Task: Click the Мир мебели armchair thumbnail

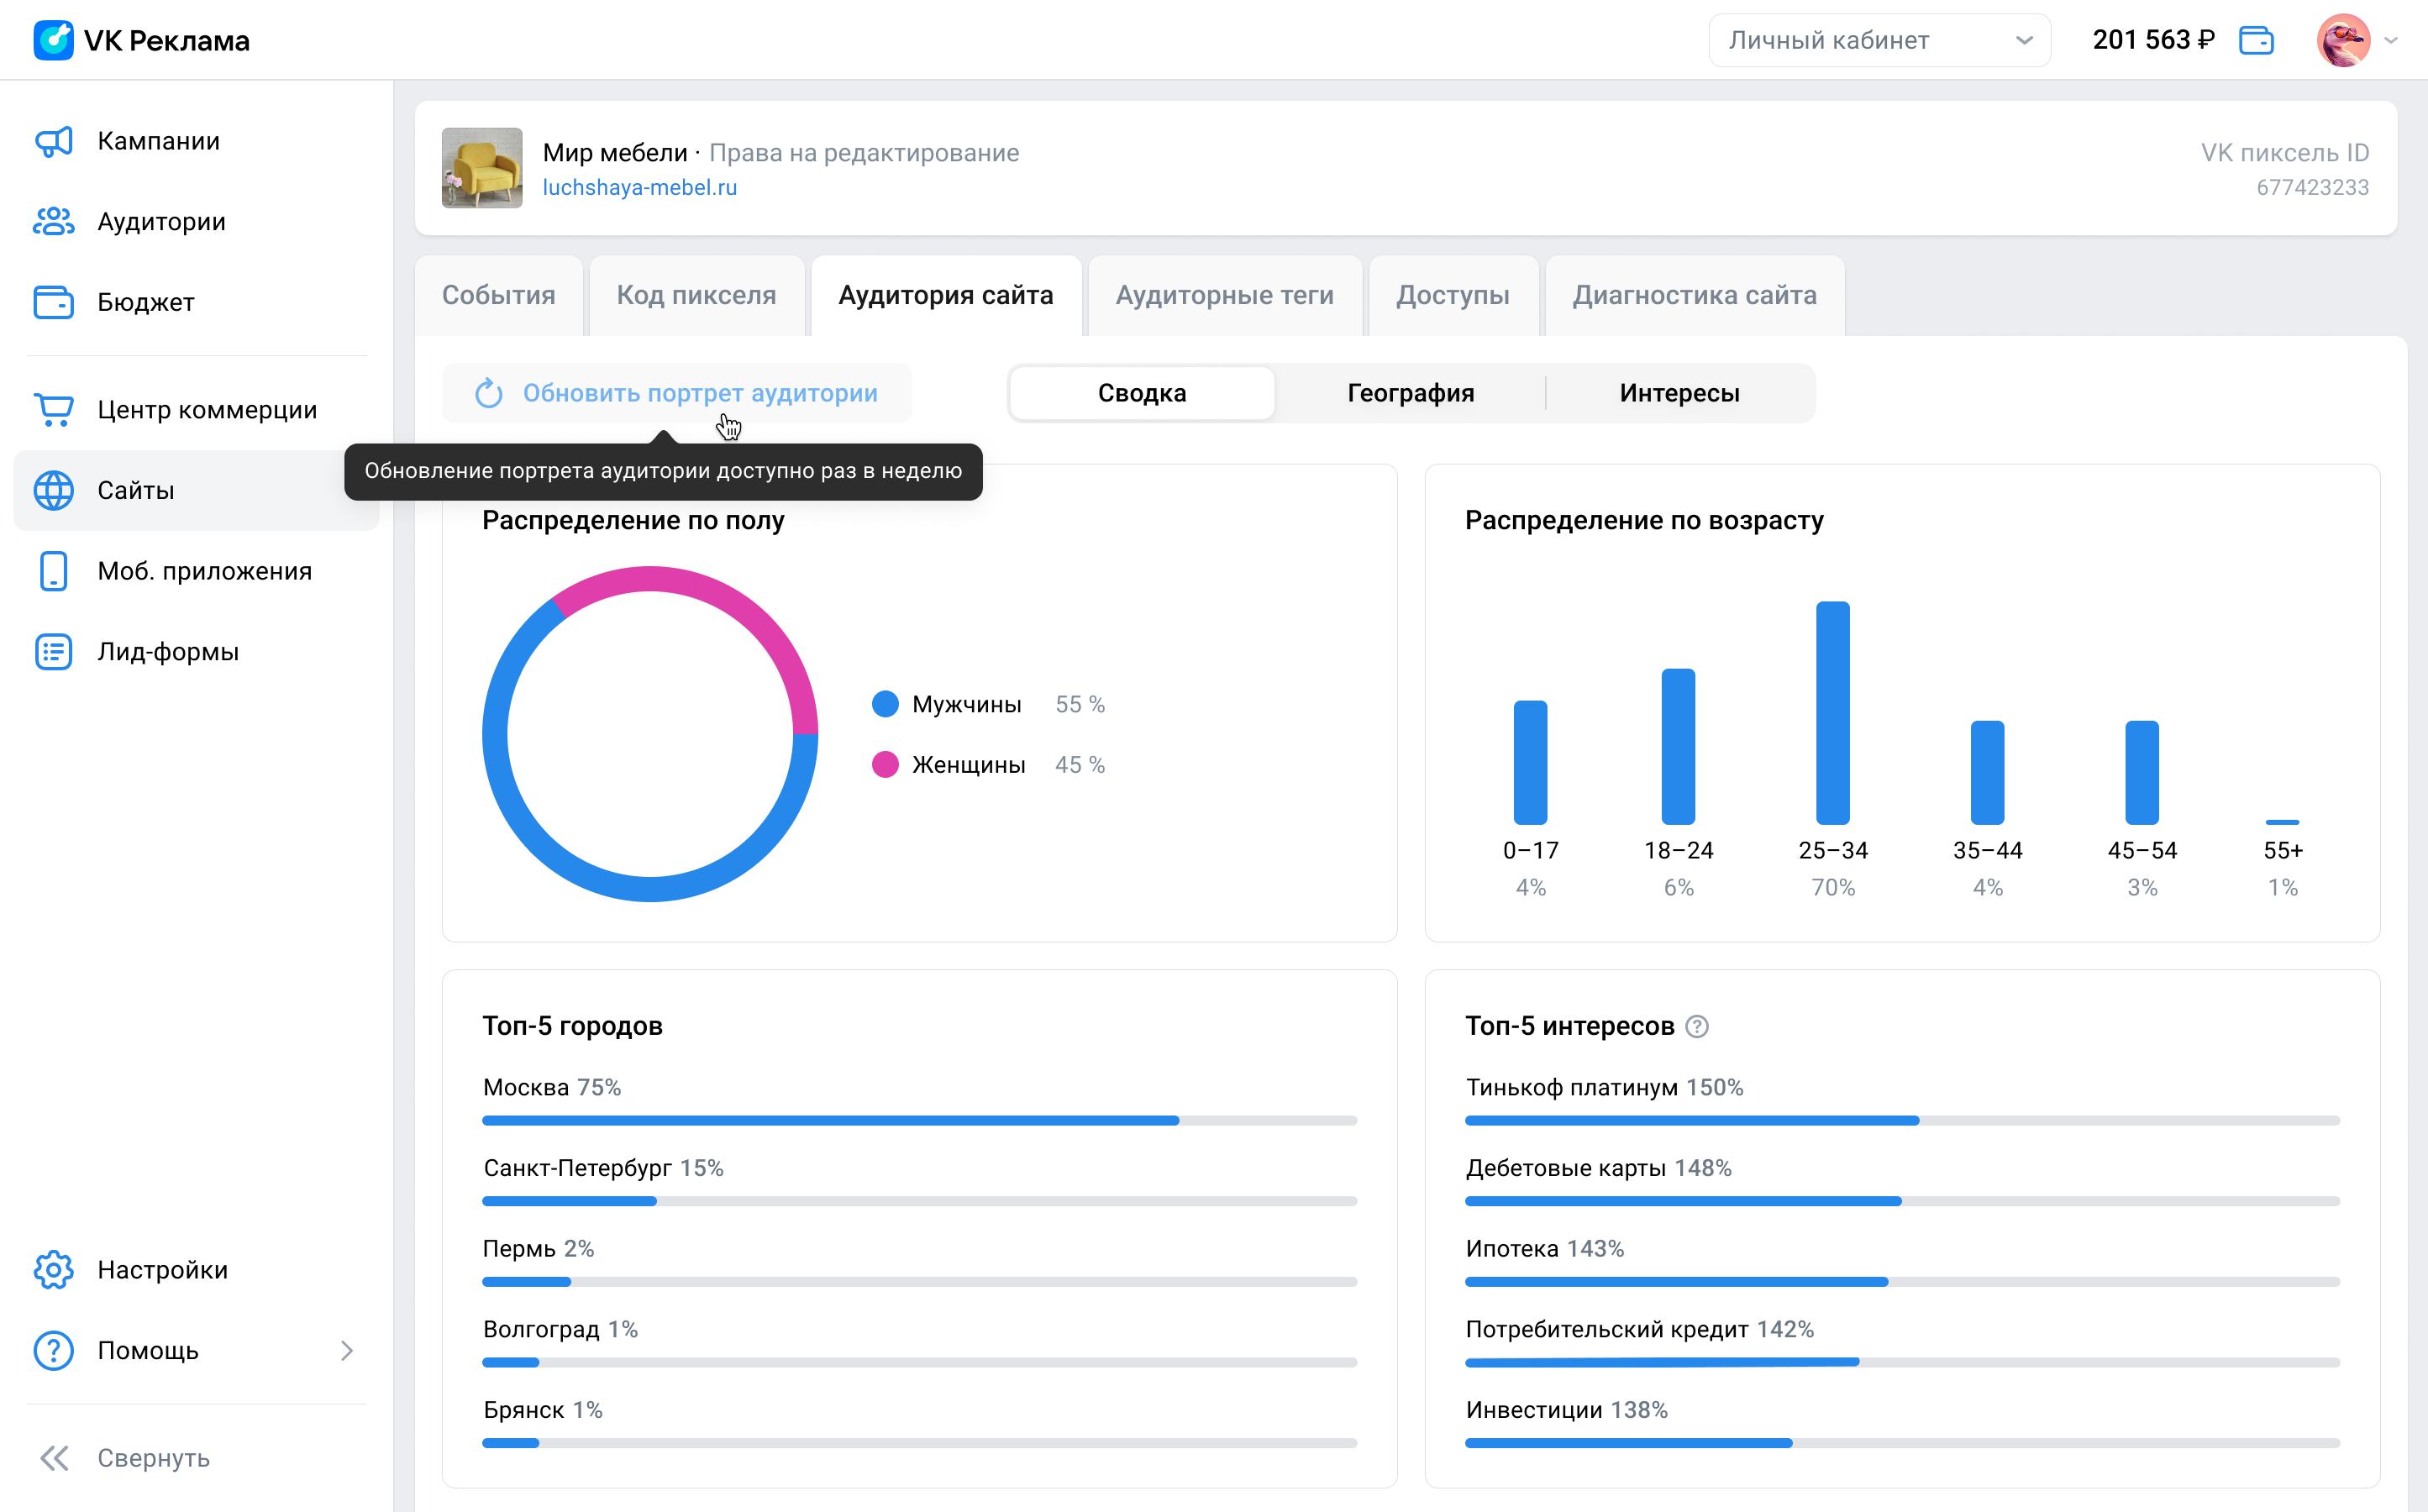Action: tap(482, 168)
